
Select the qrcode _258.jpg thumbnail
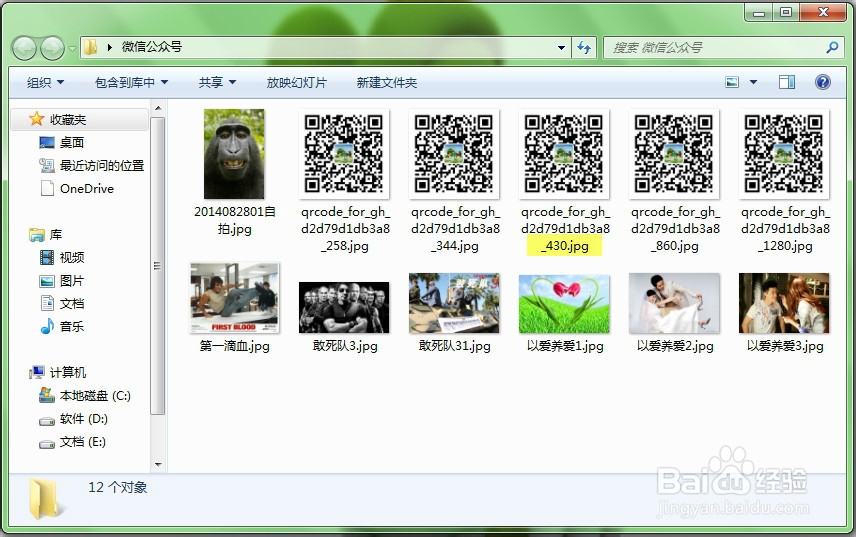click(x=344, y=154)
